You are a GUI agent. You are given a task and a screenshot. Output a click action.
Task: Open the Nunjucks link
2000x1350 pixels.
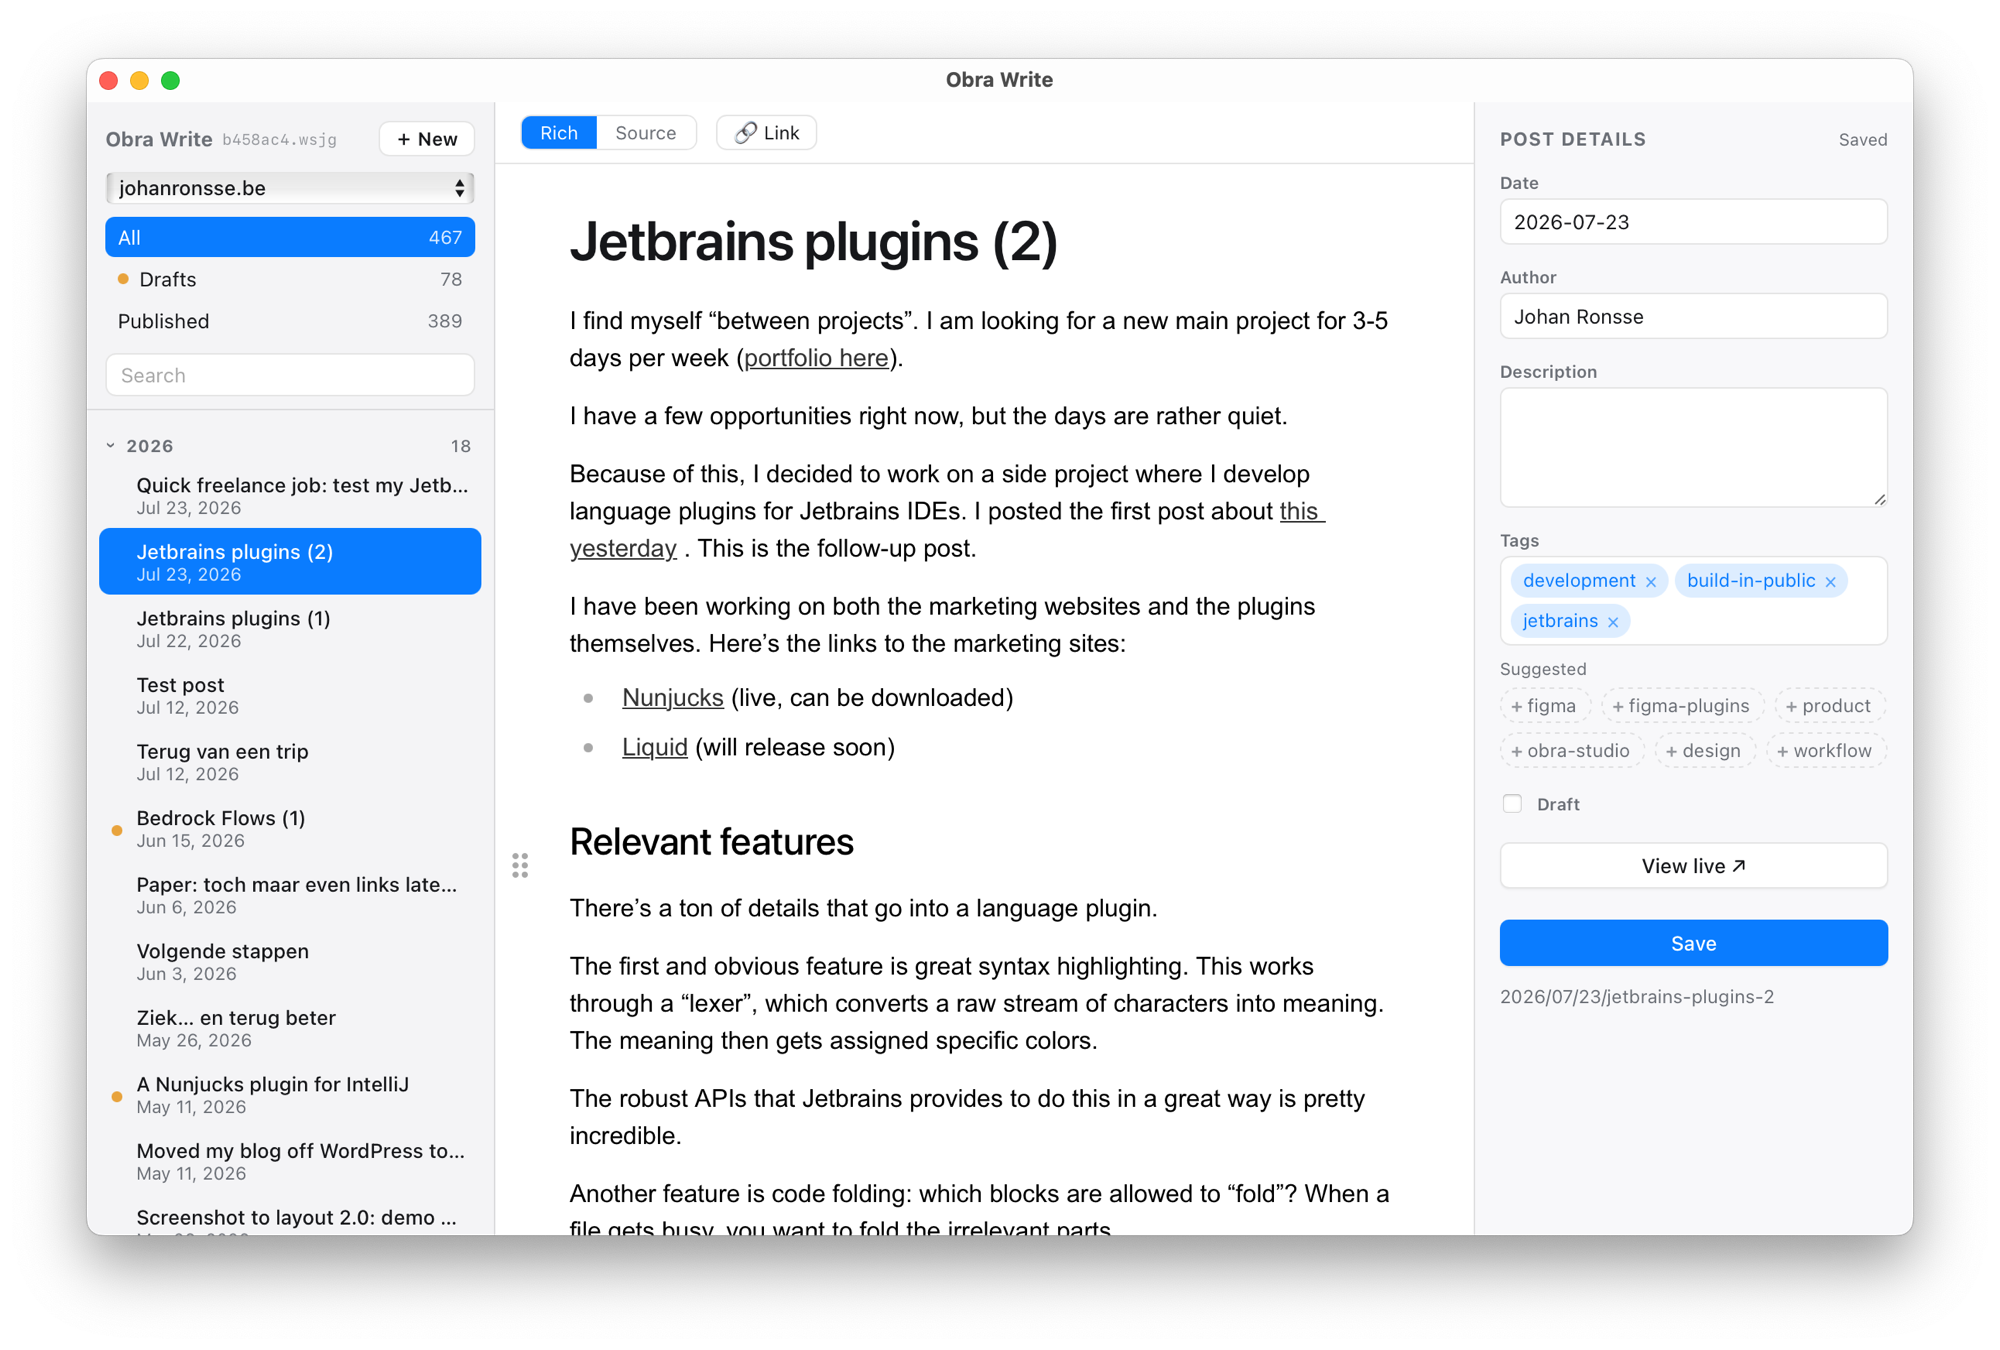pyautogui.click(x=672, y=698)
